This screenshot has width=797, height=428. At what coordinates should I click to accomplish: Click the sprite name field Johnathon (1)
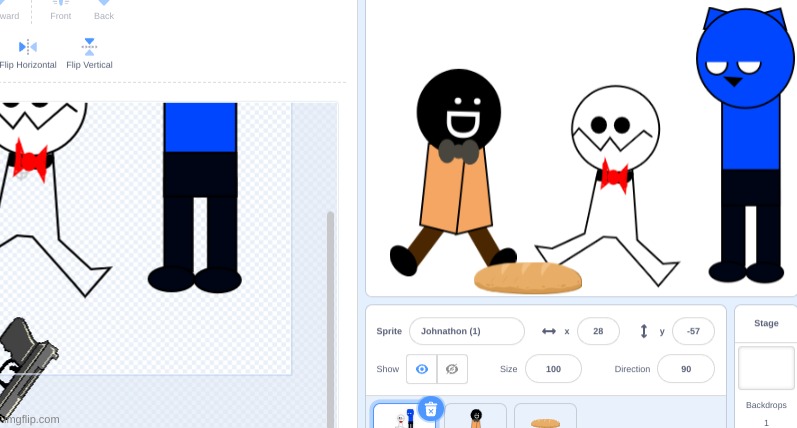[x=466, y=331]
